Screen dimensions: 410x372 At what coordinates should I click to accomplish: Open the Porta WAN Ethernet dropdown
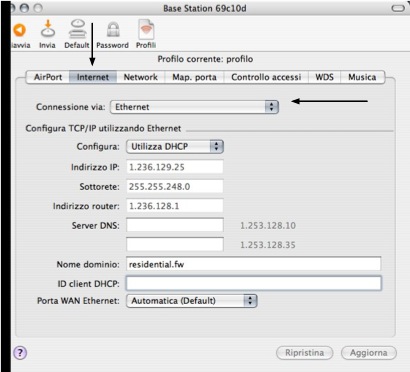192,301
